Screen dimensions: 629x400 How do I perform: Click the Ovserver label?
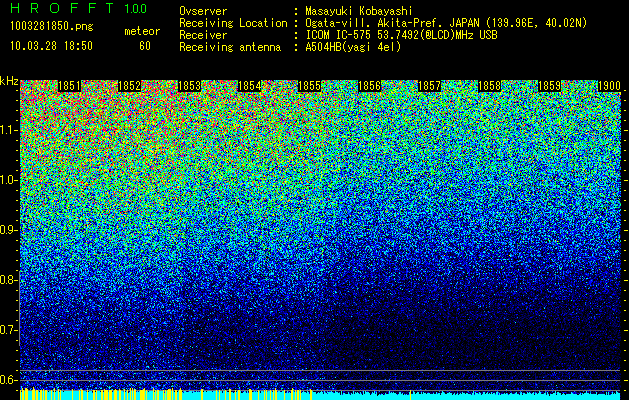pos(203,11)
